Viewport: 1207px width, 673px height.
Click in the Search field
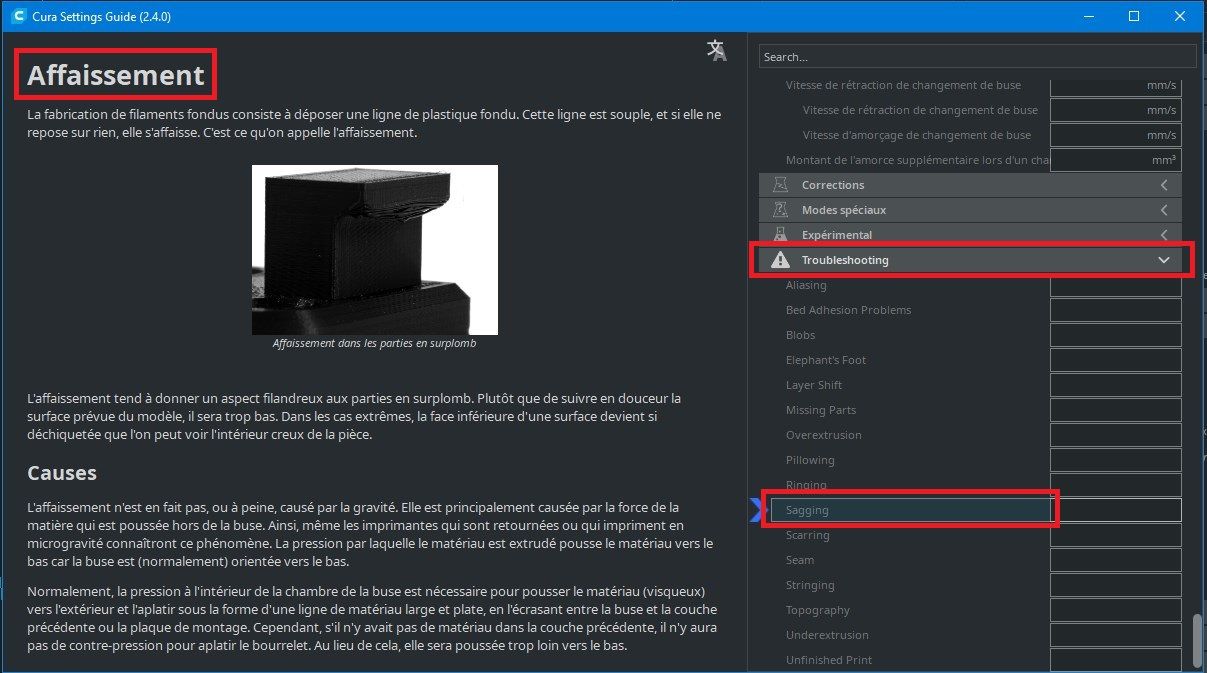[977, 57]
